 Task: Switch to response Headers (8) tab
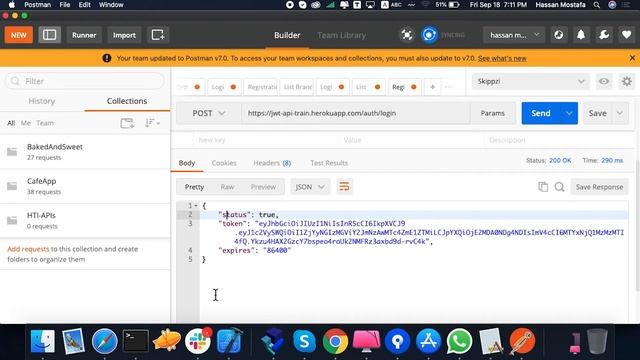(x=272, y=163)
